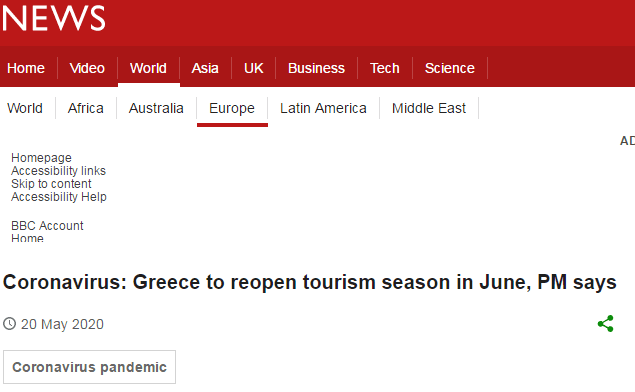Image resolution: width=635 pixels, height=392 pixels.
Task: Open the Tech section
Action: click(x=385, y=68)
